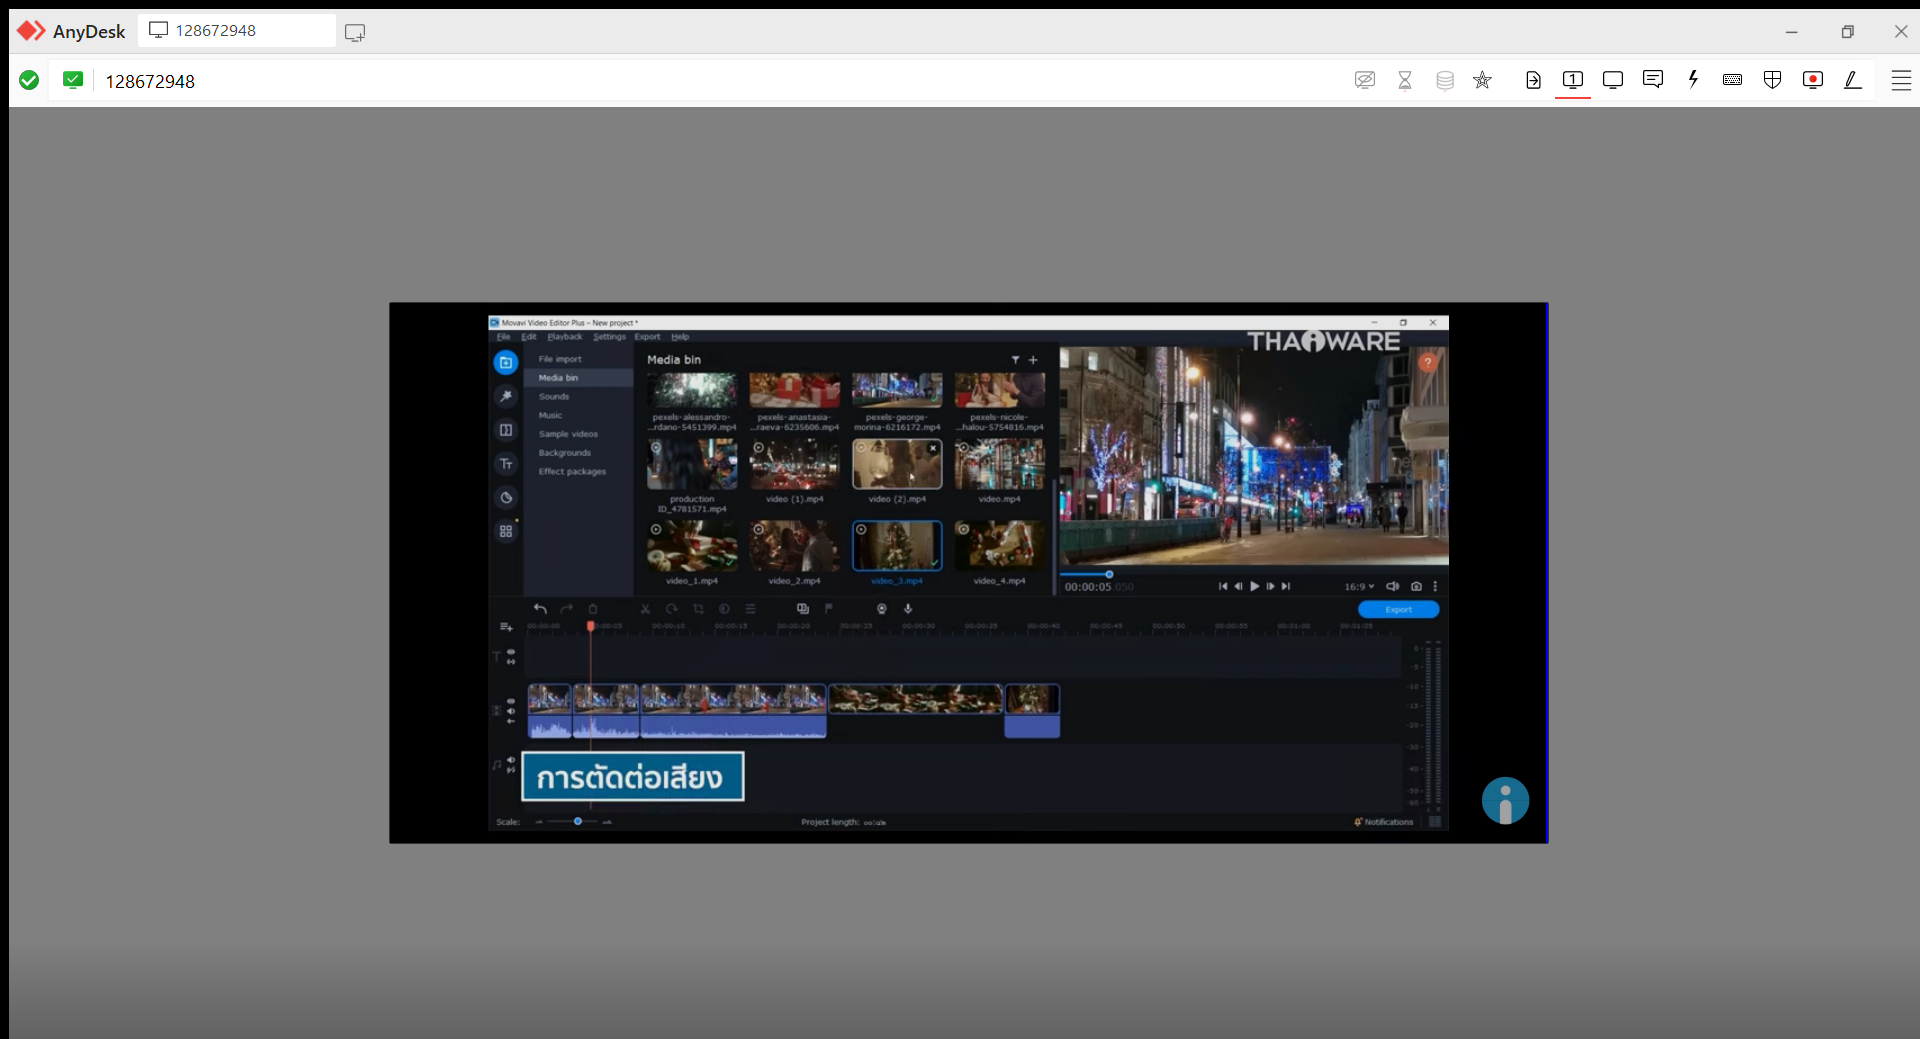
Task: Open AnyDesk chat from the toolbar
Action: 1652,80
